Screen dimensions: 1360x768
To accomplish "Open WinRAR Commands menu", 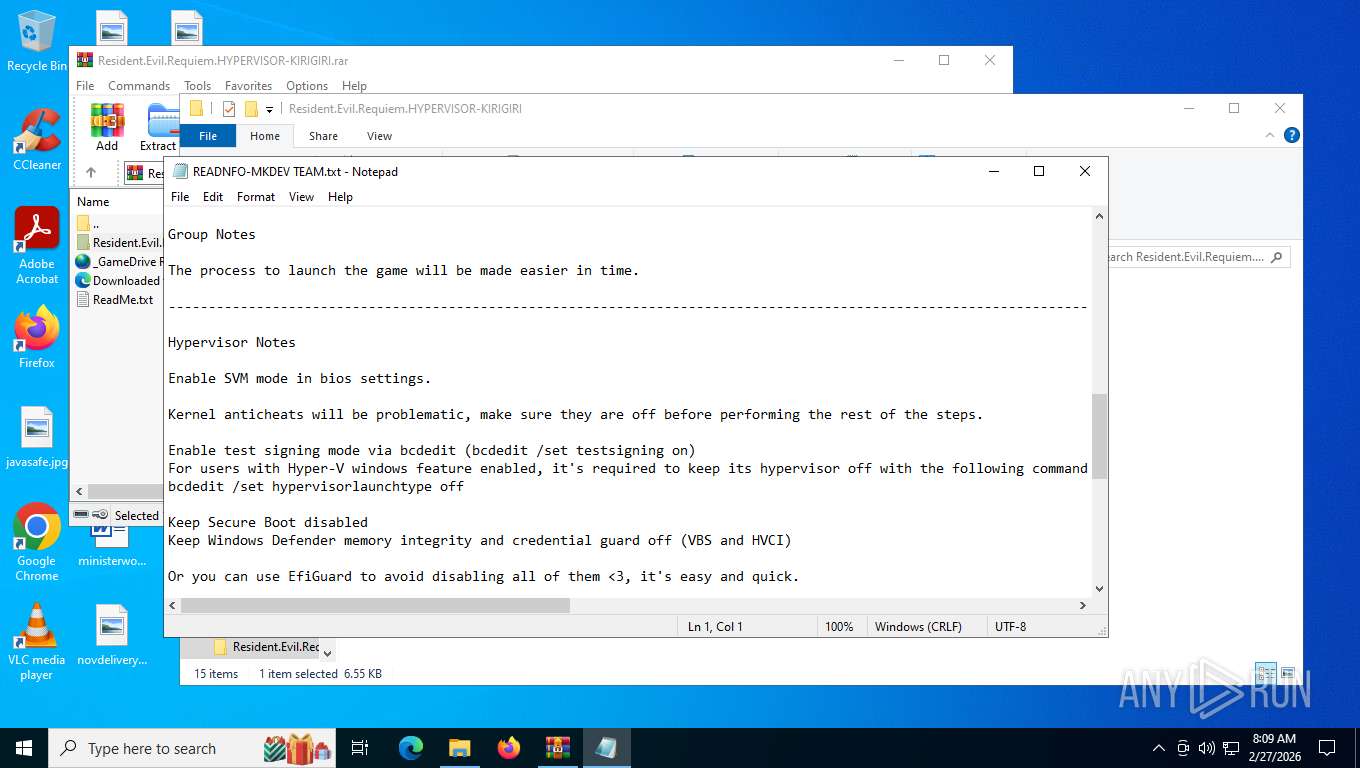I will tap(139, 86).
